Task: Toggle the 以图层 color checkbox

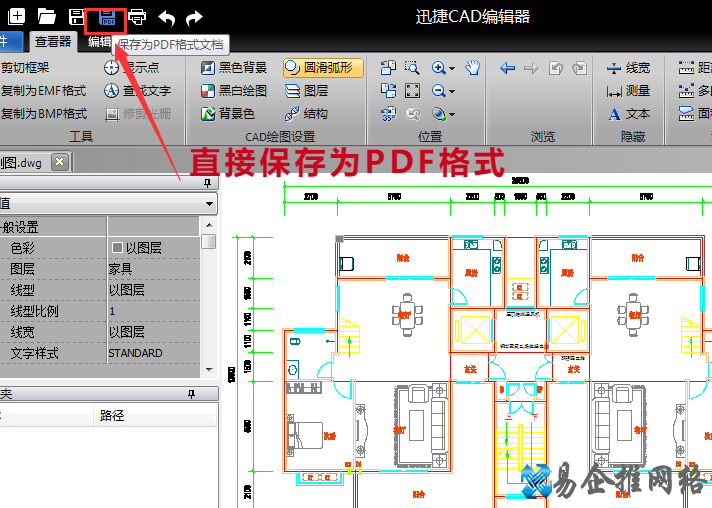Action: tap(117, 247)
